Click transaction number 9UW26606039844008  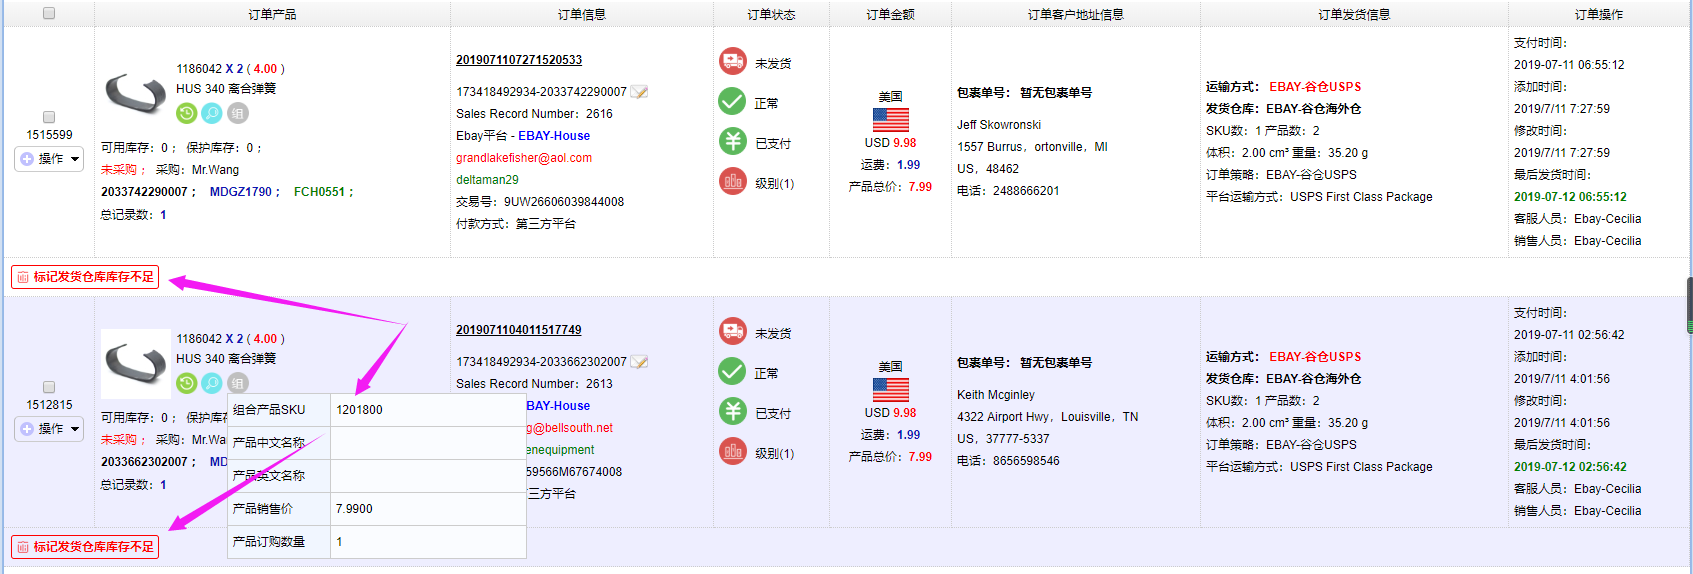coord(564,202)
